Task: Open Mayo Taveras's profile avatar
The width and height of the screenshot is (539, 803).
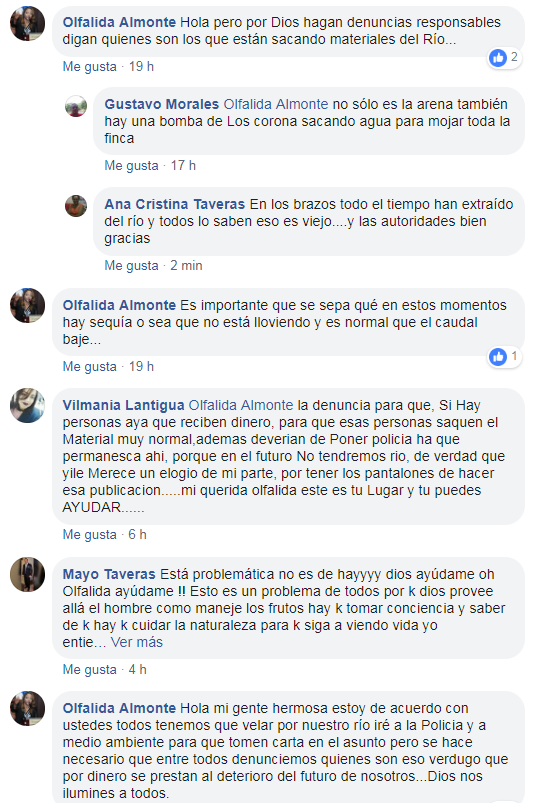Action: (x=28, y=575)
